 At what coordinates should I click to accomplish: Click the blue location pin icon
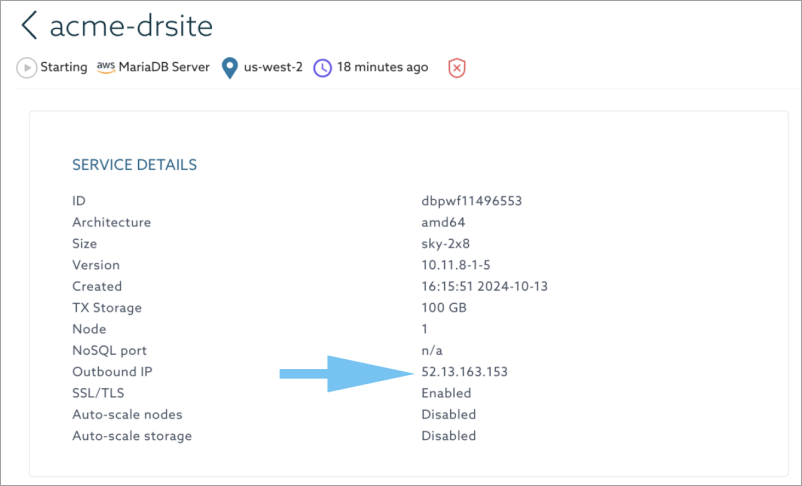231,68
